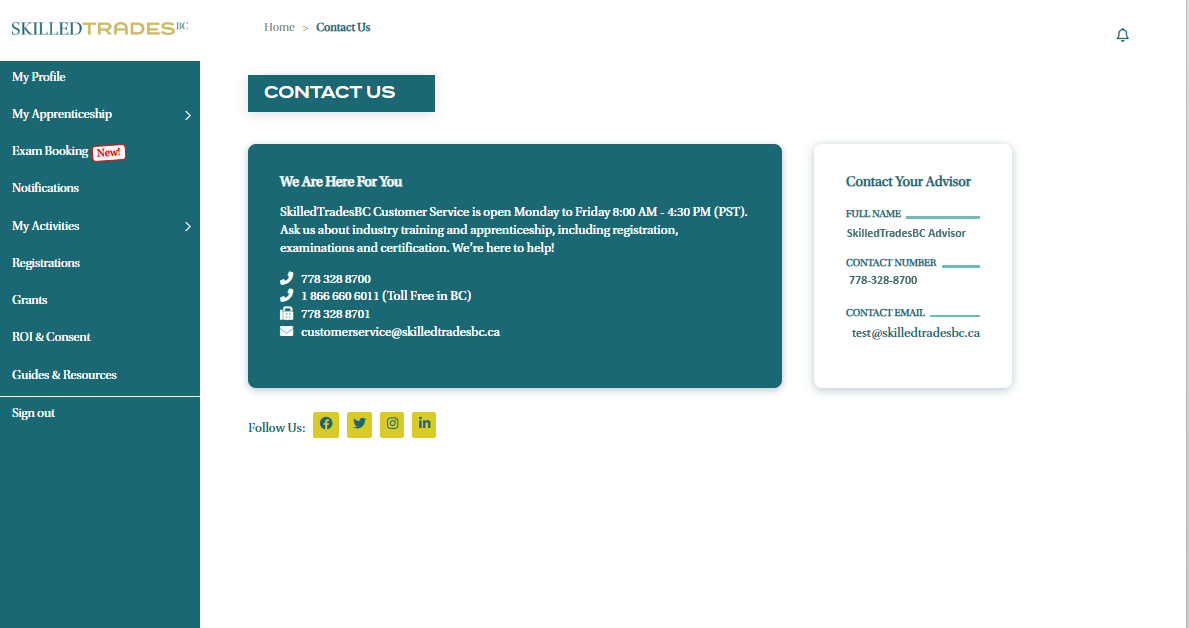Open My Profile in the sidebar
This screenshot has height=628, width=1189.
coord(39,77)
